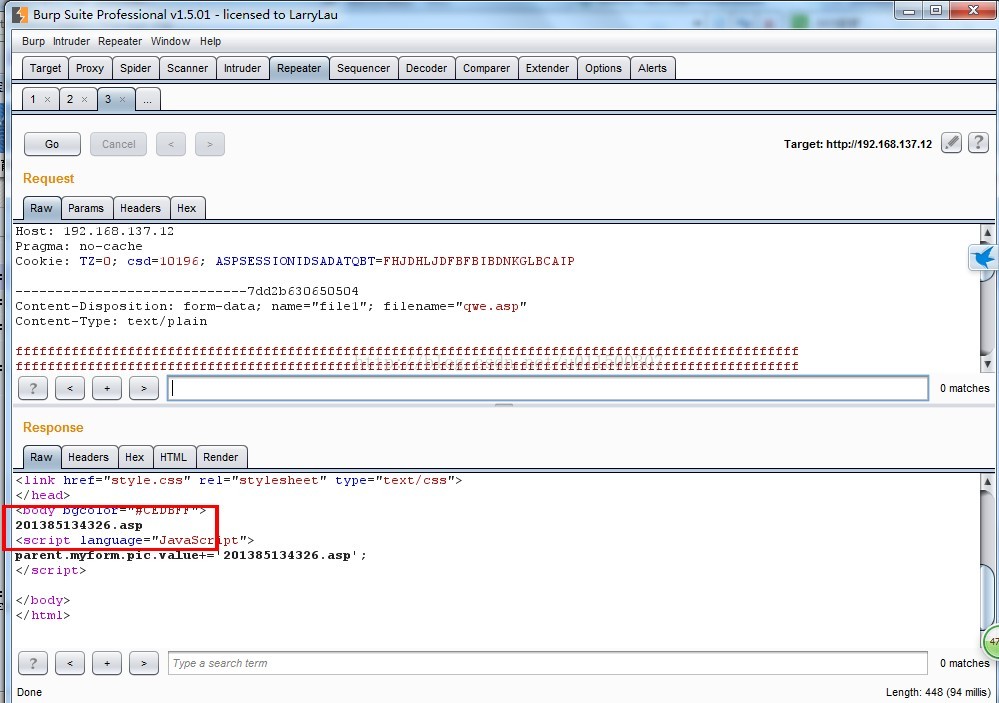The width and height of the screenshot is (999, 703).
Task: Click the Burp Suite title bar logo
Action: [x=20, y=14]
